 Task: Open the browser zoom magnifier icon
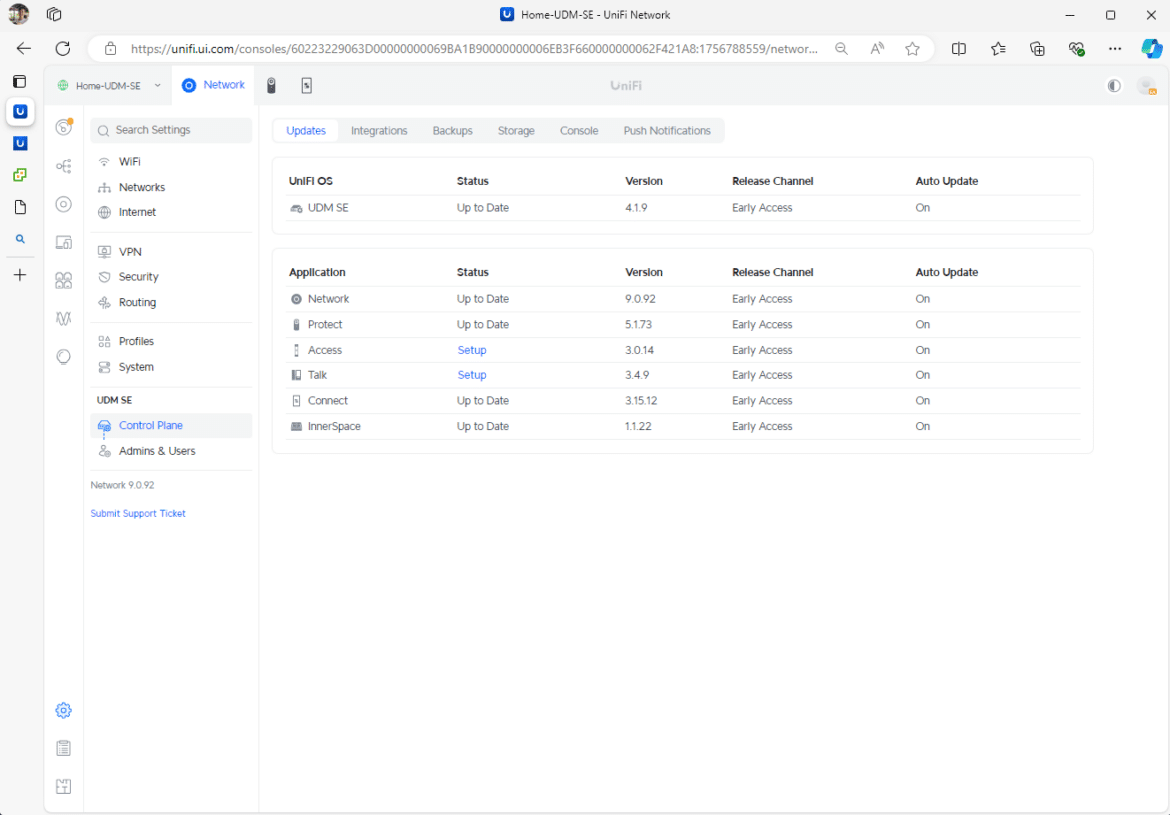coord(841,49)
